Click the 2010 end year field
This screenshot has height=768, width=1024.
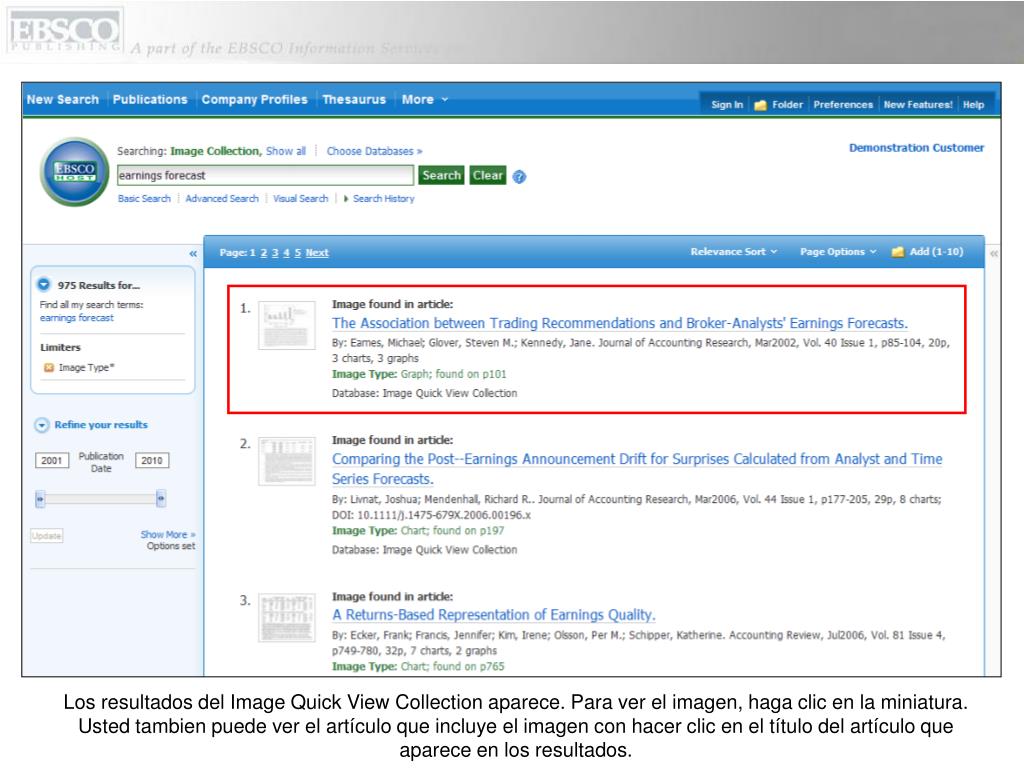click(152, 460)
